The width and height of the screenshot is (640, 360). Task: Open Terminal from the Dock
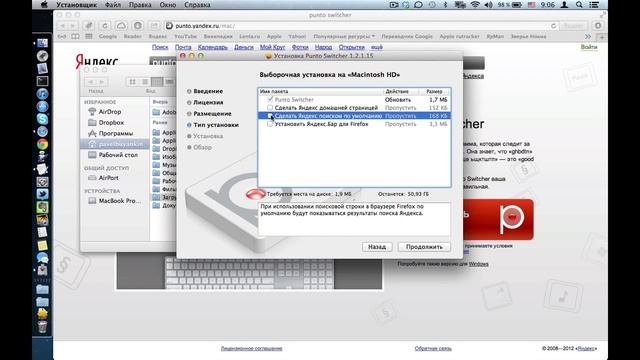point(42,81)
